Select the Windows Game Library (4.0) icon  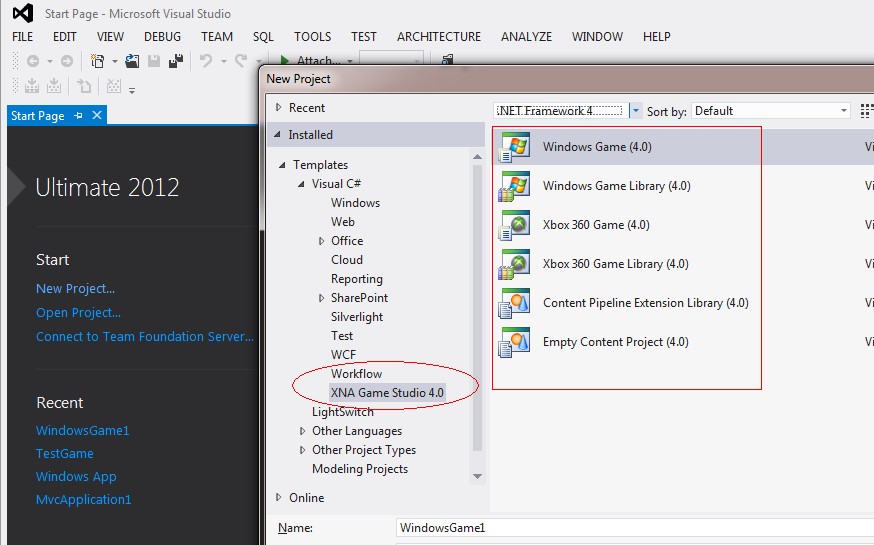pyautogui.click(x=514, y=186)
